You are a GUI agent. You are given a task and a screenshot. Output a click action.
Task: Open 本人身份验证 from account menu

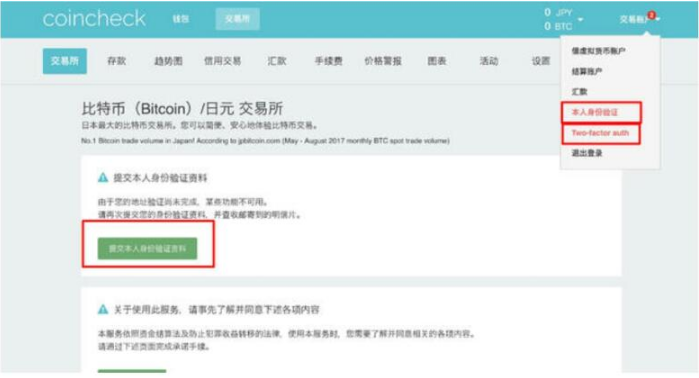coord(595,112)
